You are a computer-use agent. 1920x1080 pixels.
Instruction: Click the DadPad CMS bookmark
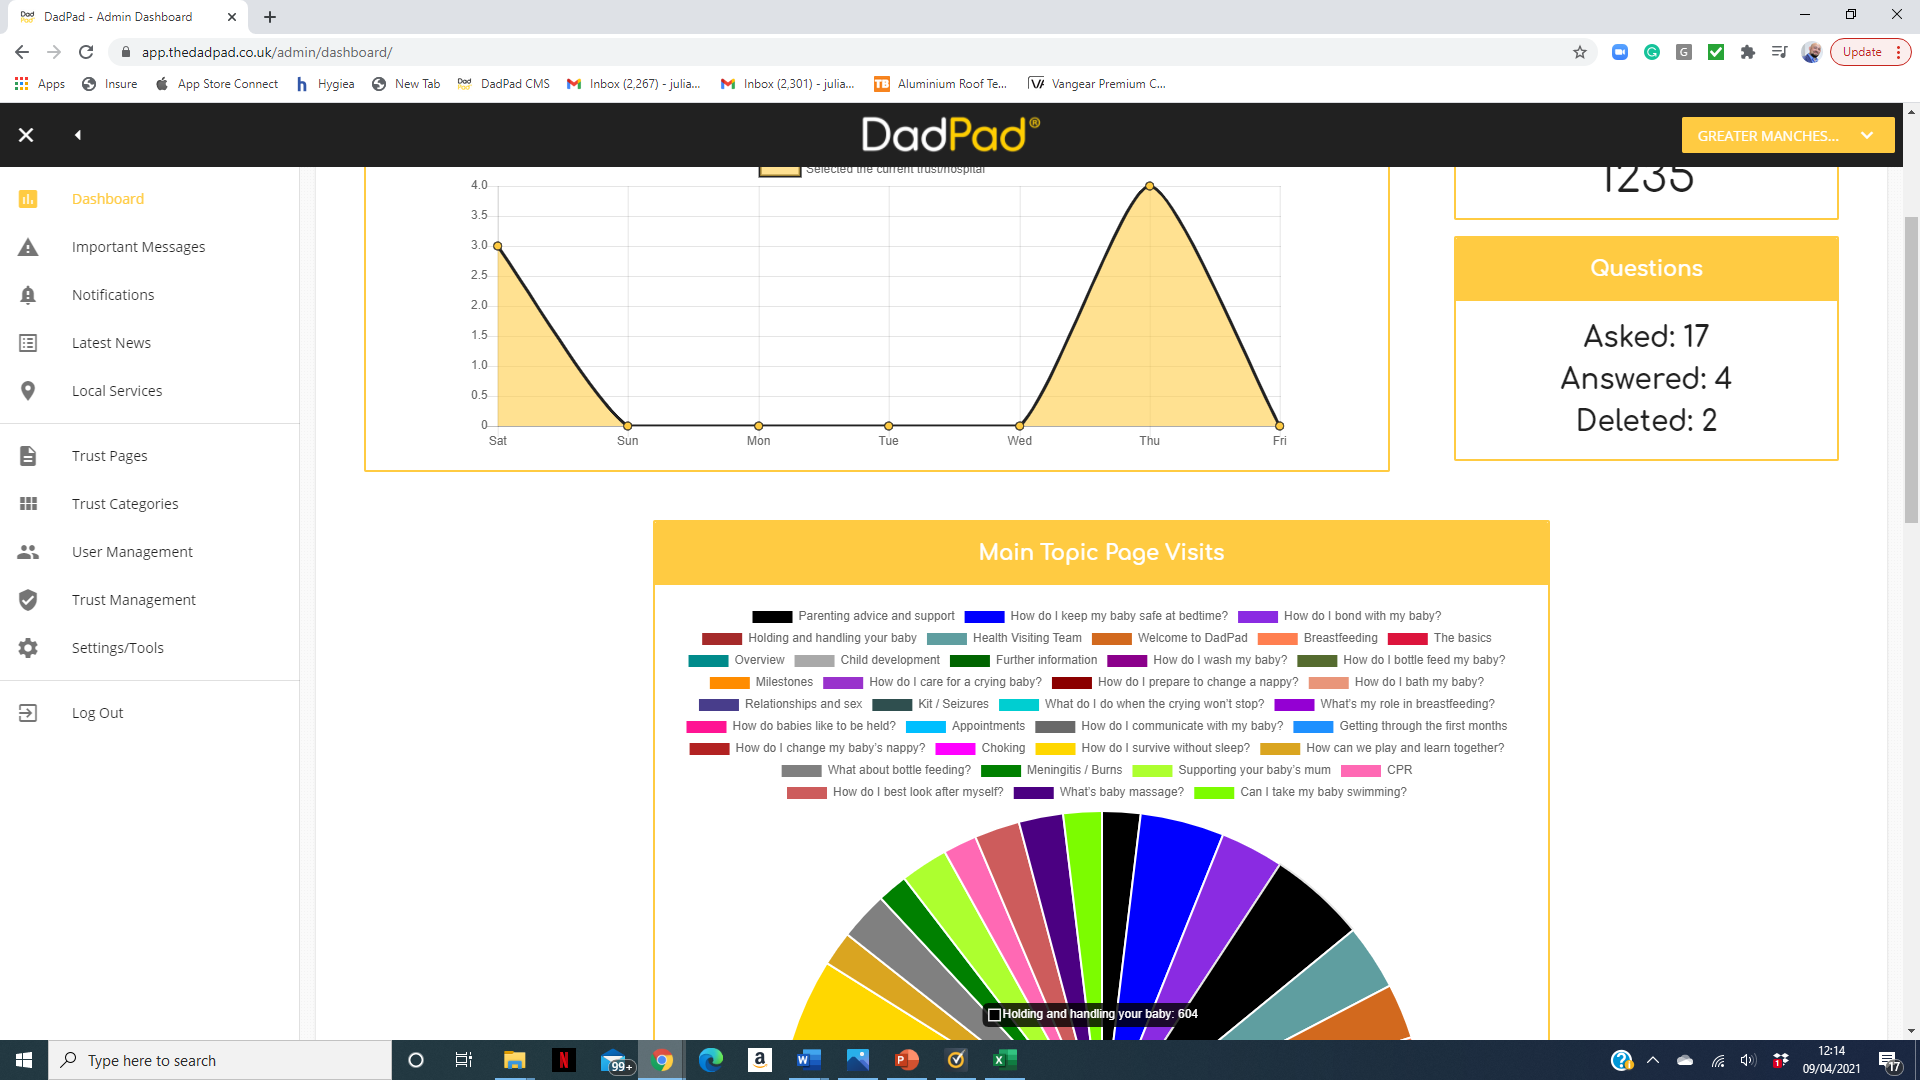(504, 84)
